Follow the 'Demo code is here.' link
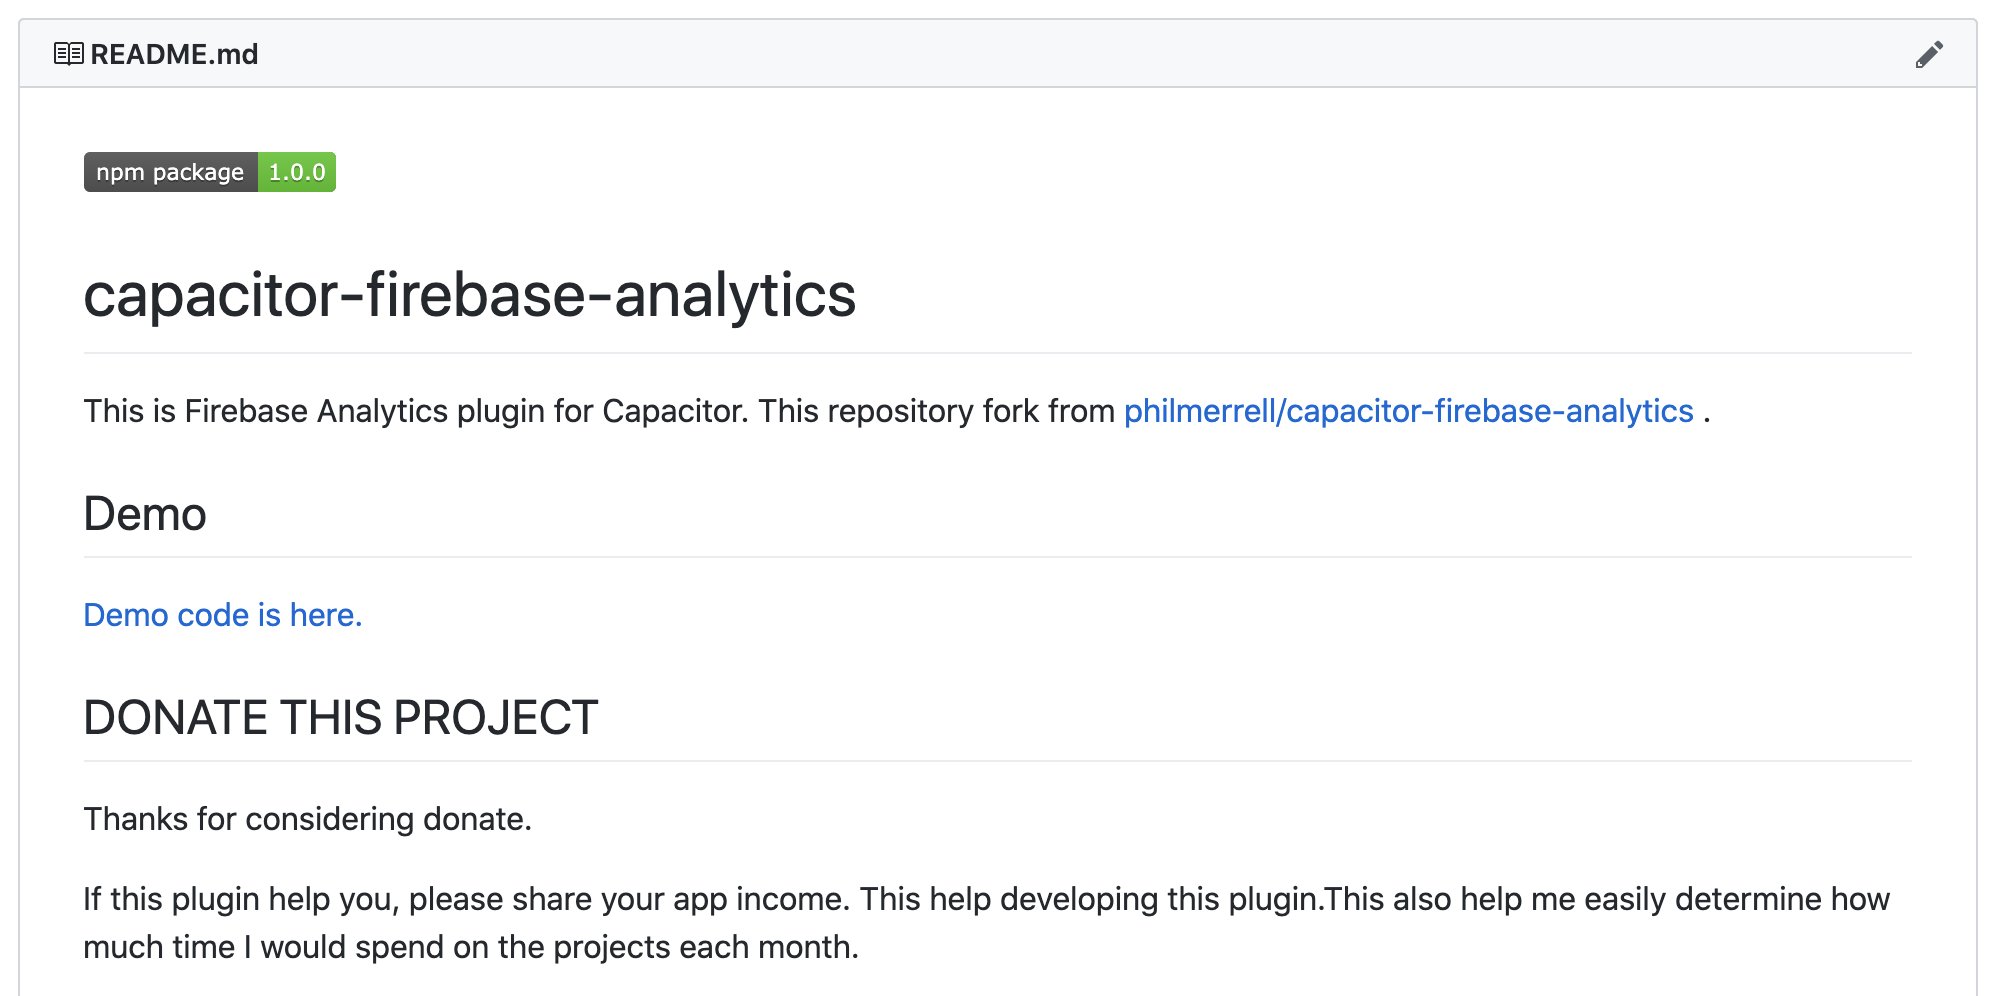 coord(223,615)
